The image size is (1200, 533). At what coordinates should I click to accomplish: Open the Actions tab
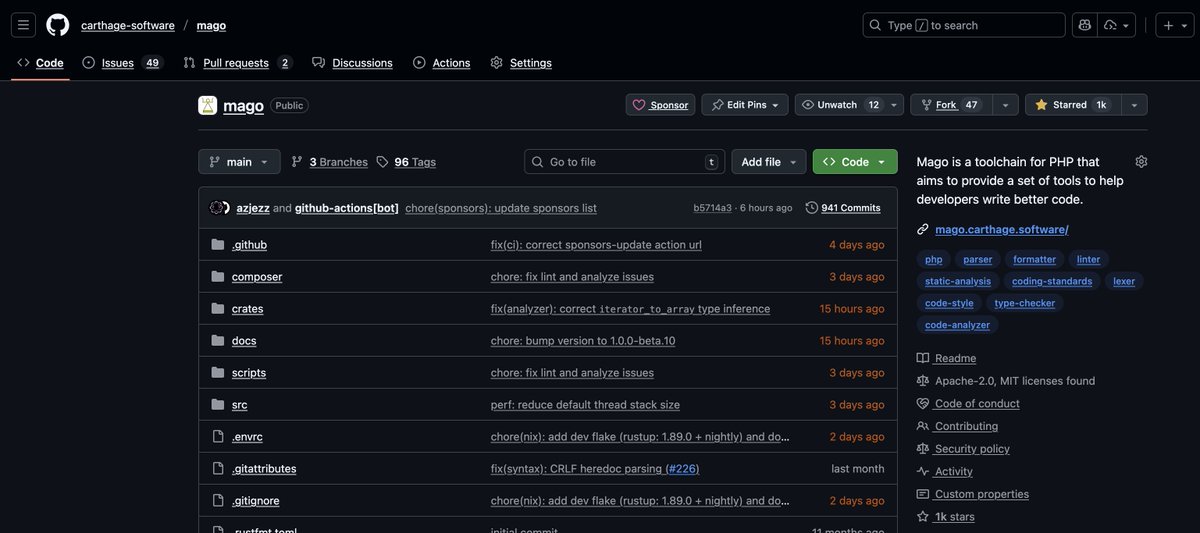tap(442, 62)
